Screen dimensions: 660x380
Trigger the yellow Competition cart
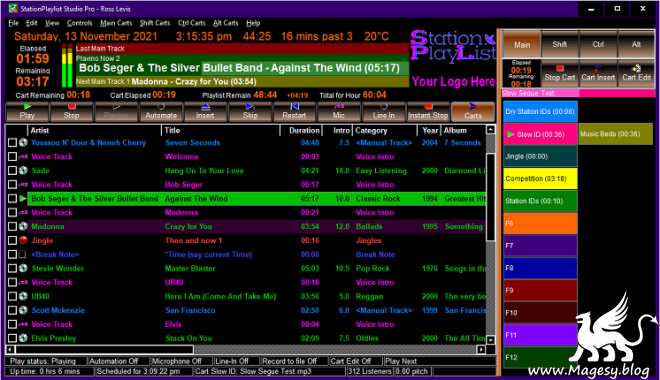coord(540,178)
